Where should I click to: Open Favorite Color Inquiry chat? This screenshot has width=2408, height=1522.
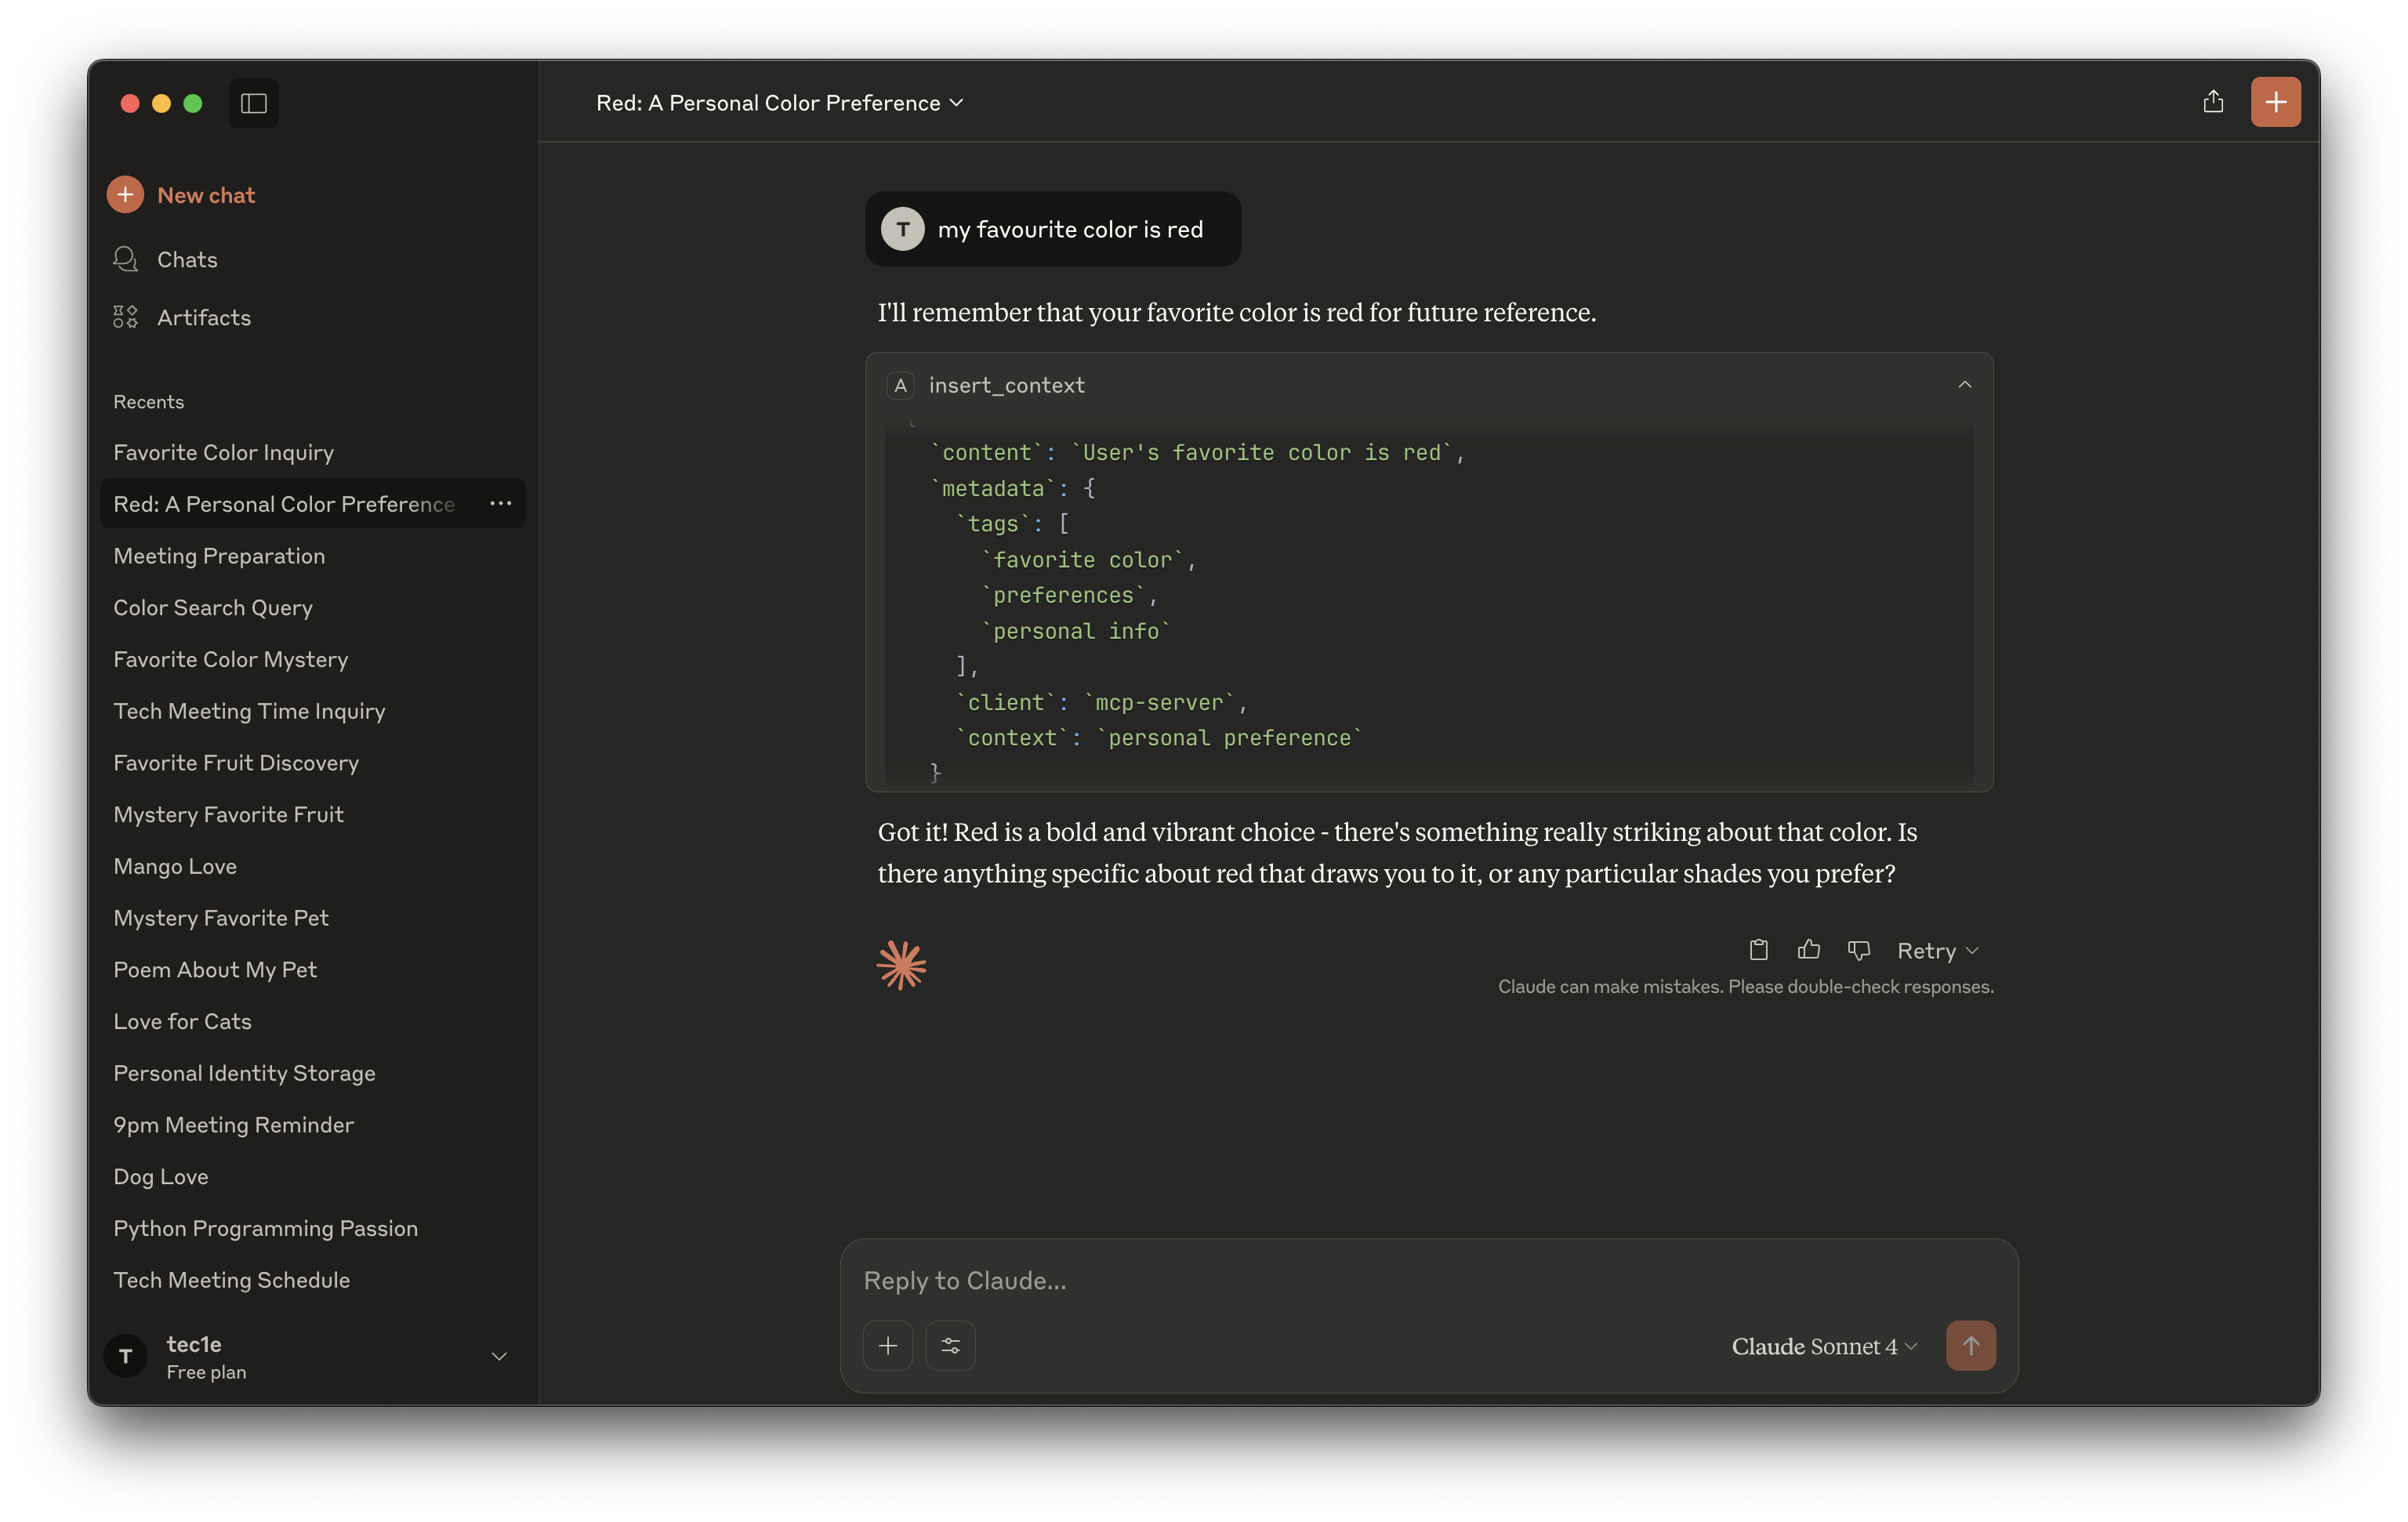click(x=224, y=453)
